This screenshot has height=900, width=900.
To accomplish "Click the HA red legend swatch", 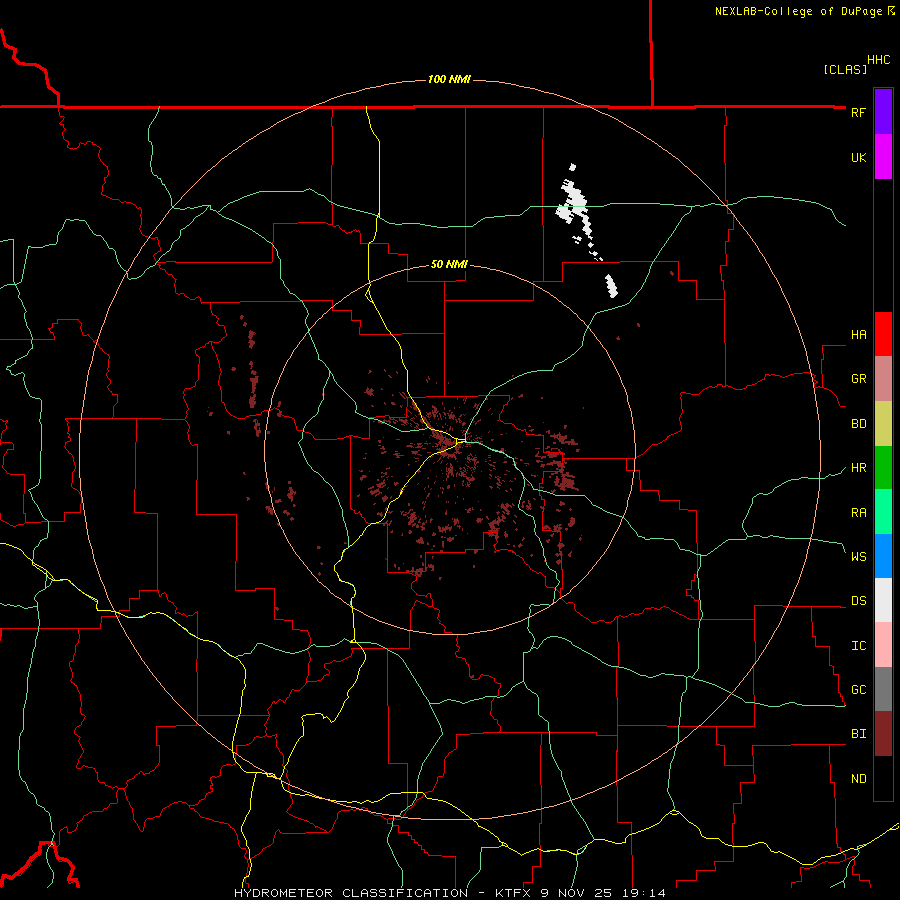I will tap(883, 334).
